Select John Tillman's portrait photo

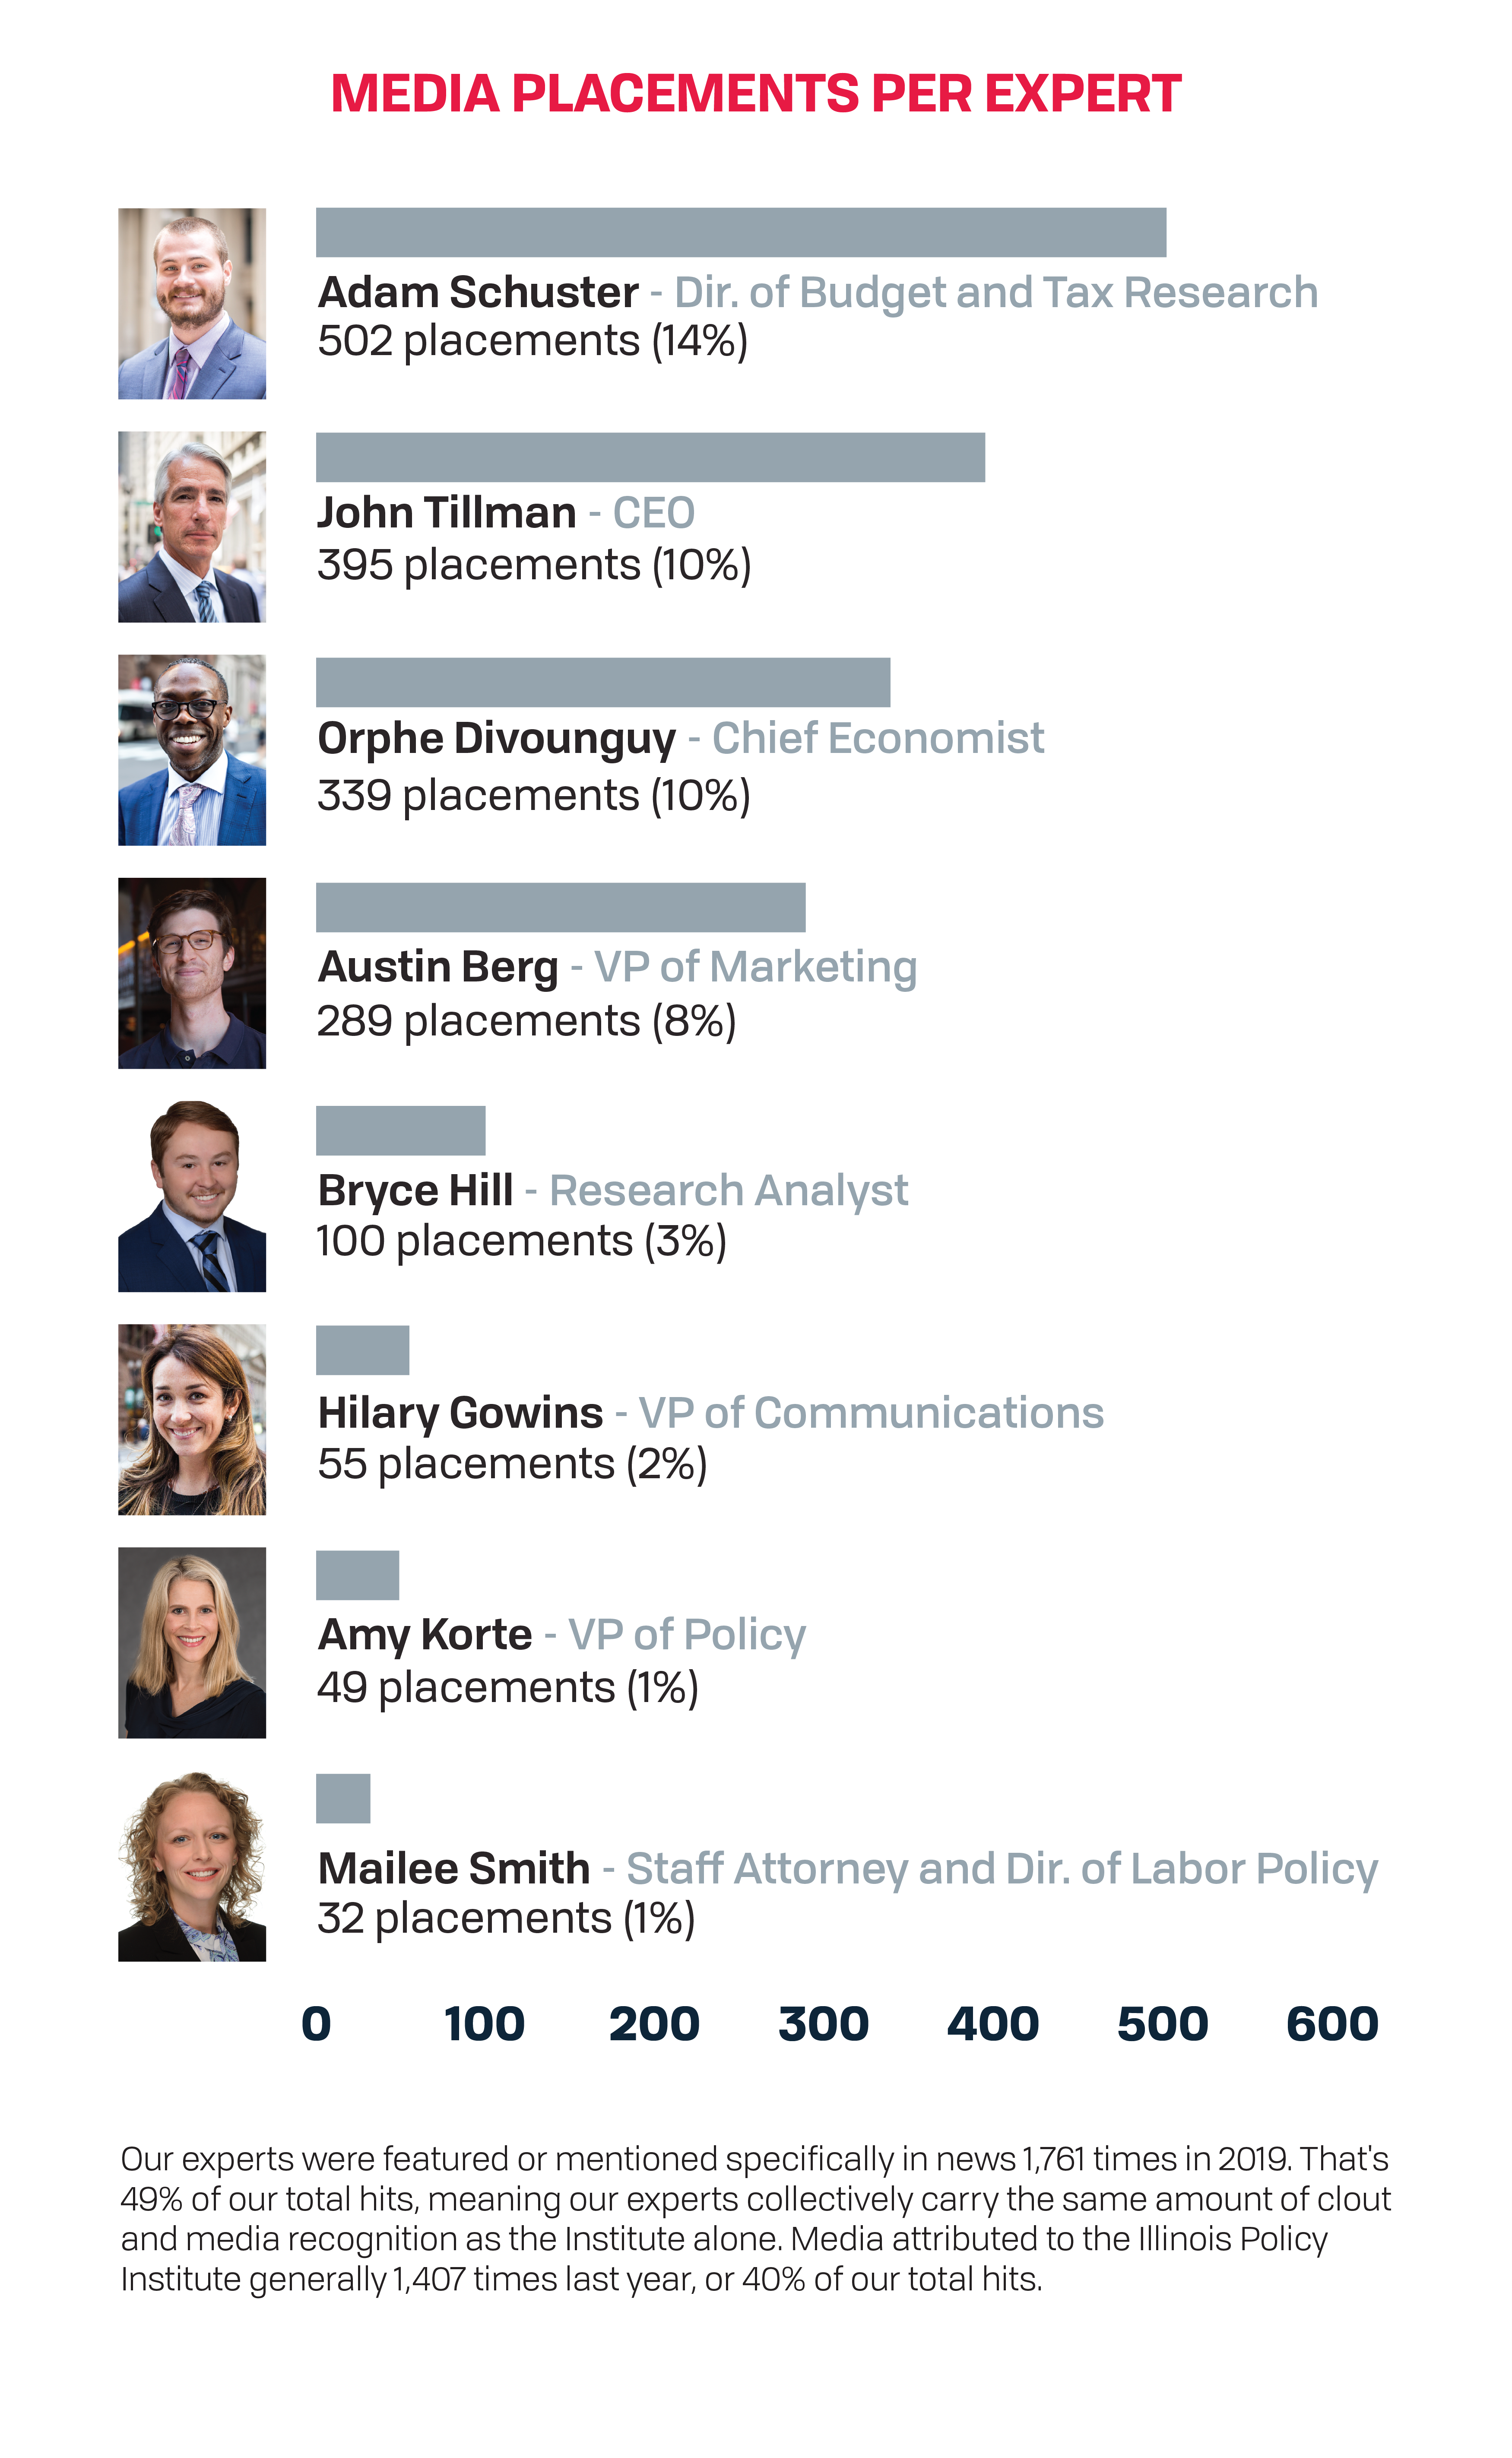(x=192, y=526)
